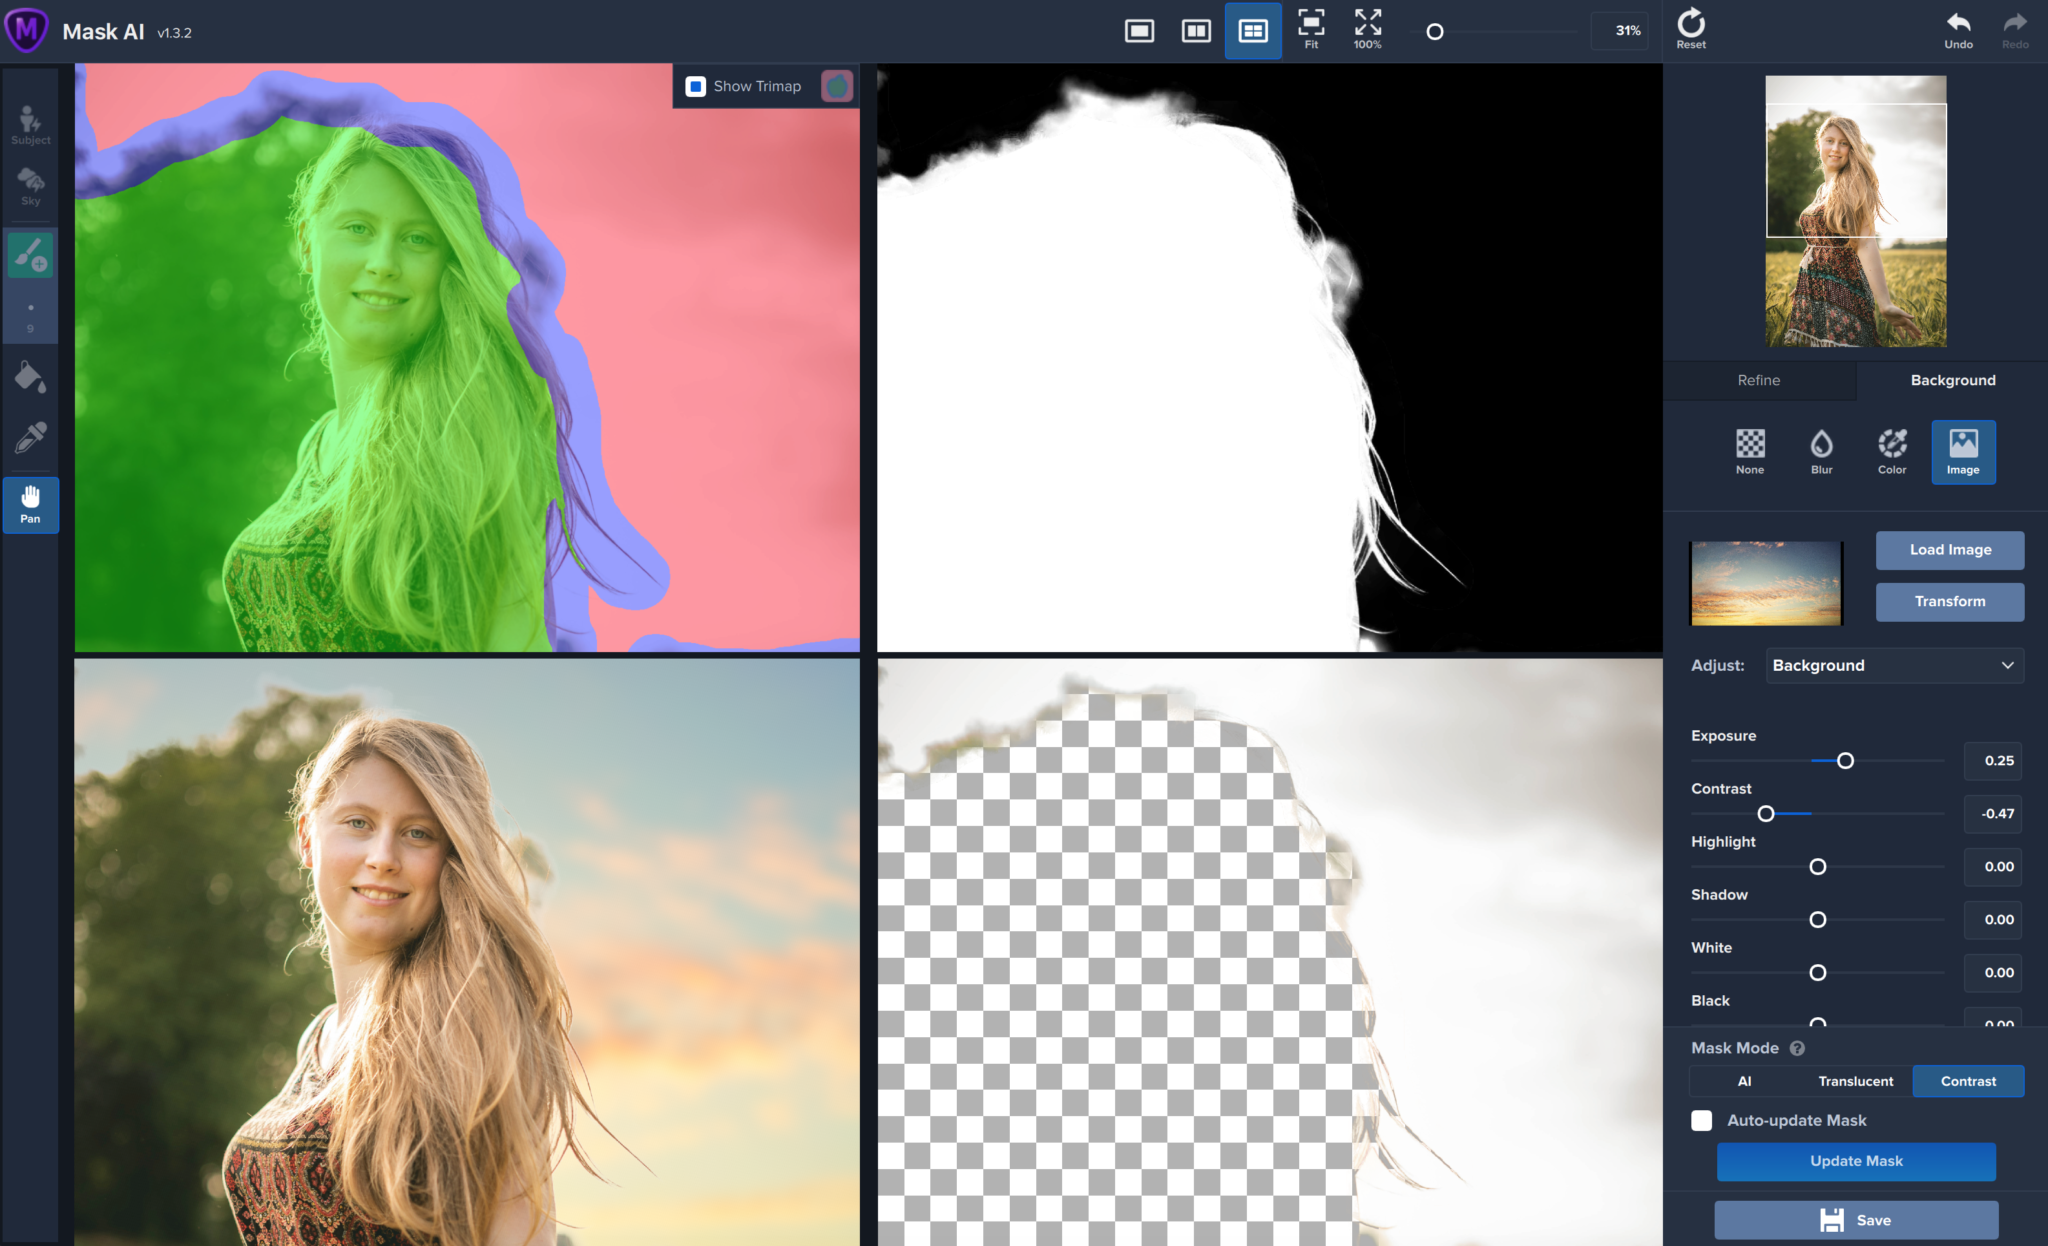Switch to the Refine tab

coord(1758,380)
